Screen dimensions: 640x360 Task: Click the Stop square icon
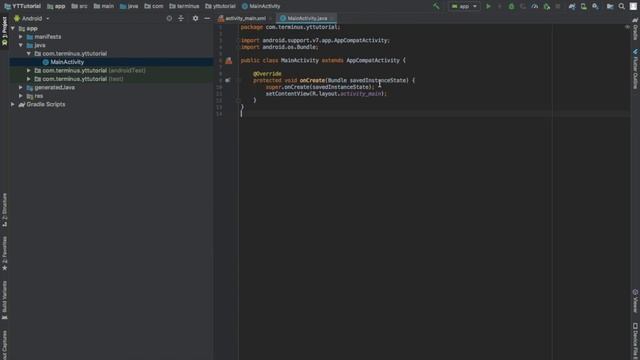pos(558,6)
